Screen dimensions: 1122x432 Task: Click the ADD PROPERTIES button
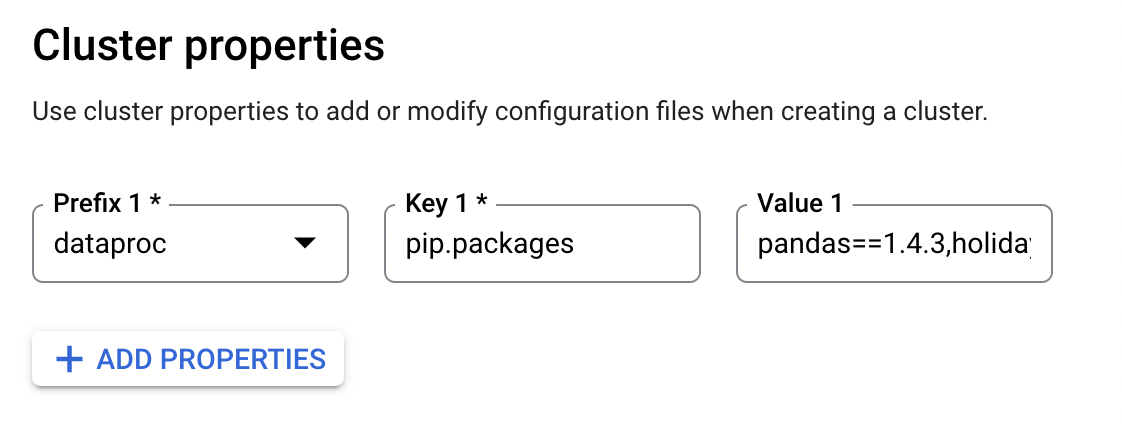(188, 359)
